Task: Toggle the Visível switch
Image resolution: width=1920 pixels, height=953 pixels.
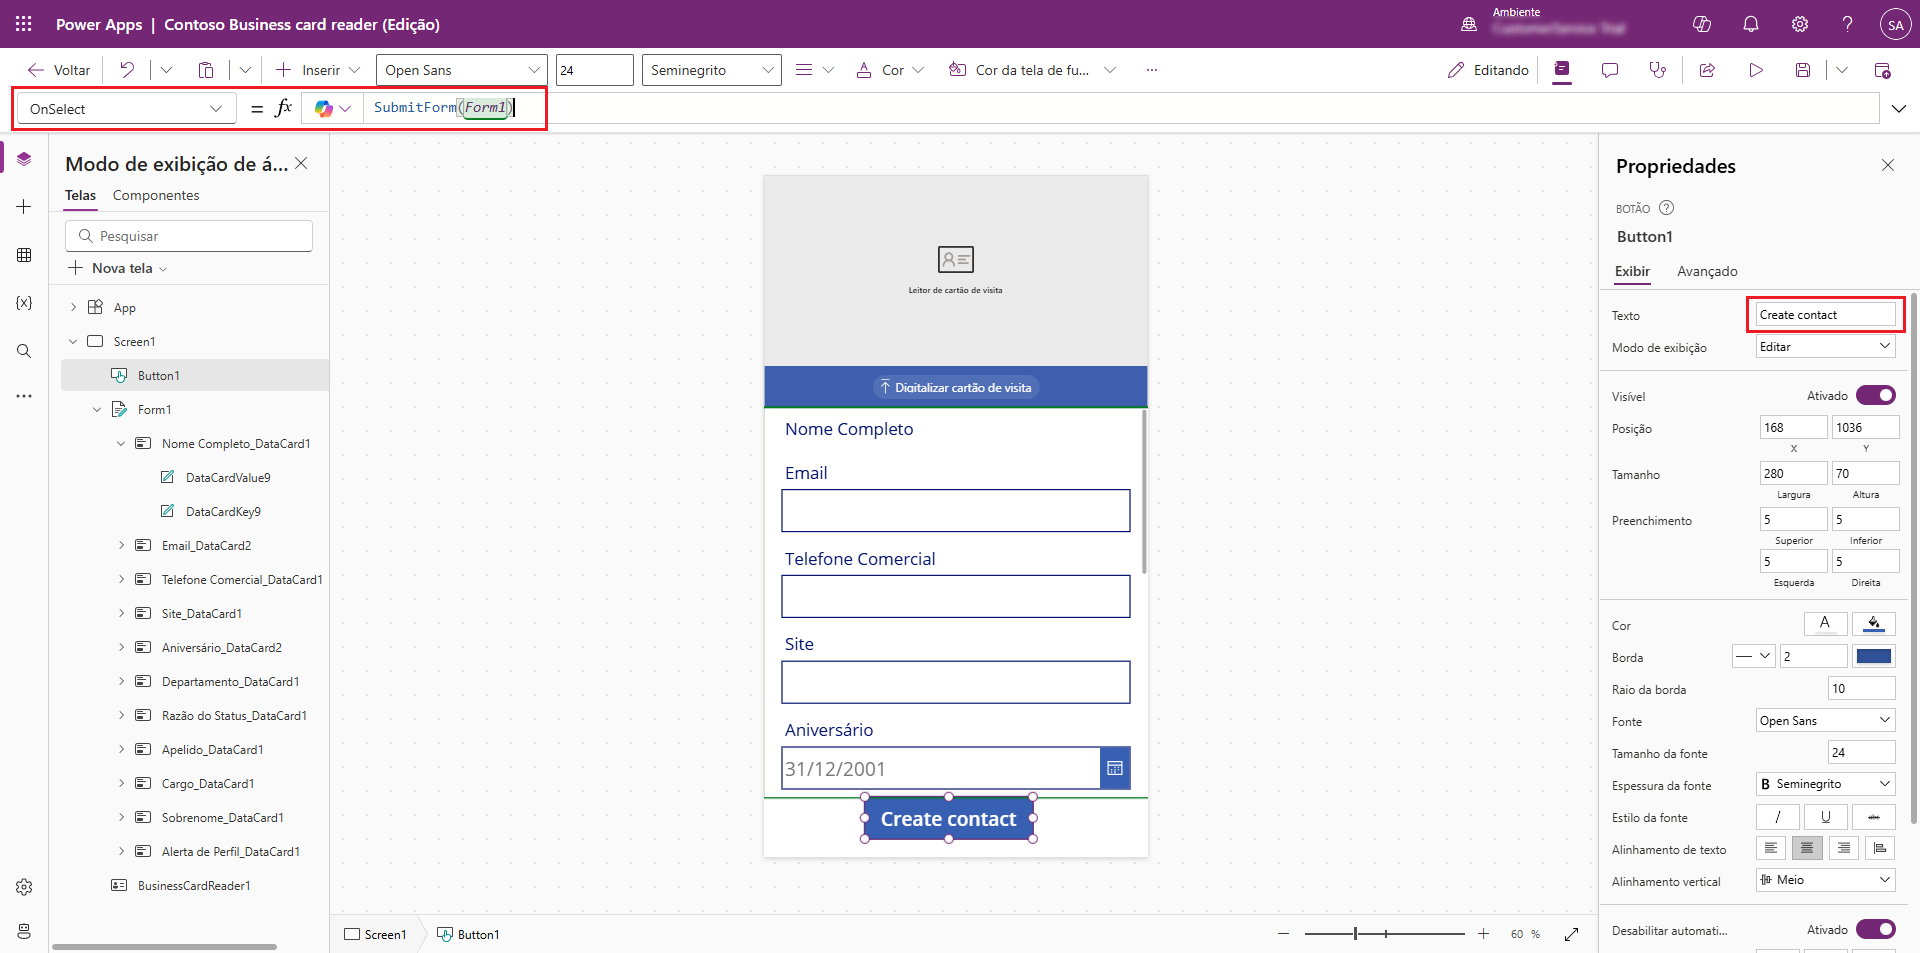Action: click(x=1875, y=395)
